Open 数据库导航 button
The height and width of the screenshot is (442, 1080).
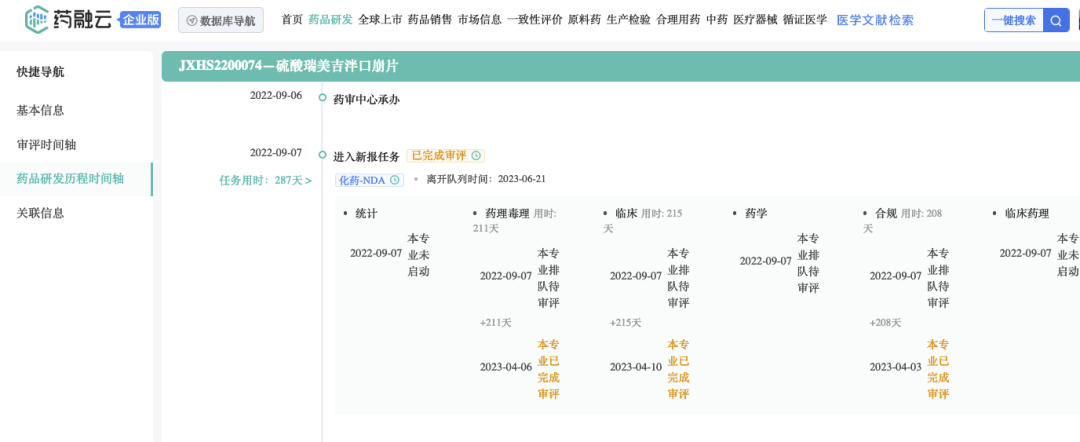(x=220, y=21)
